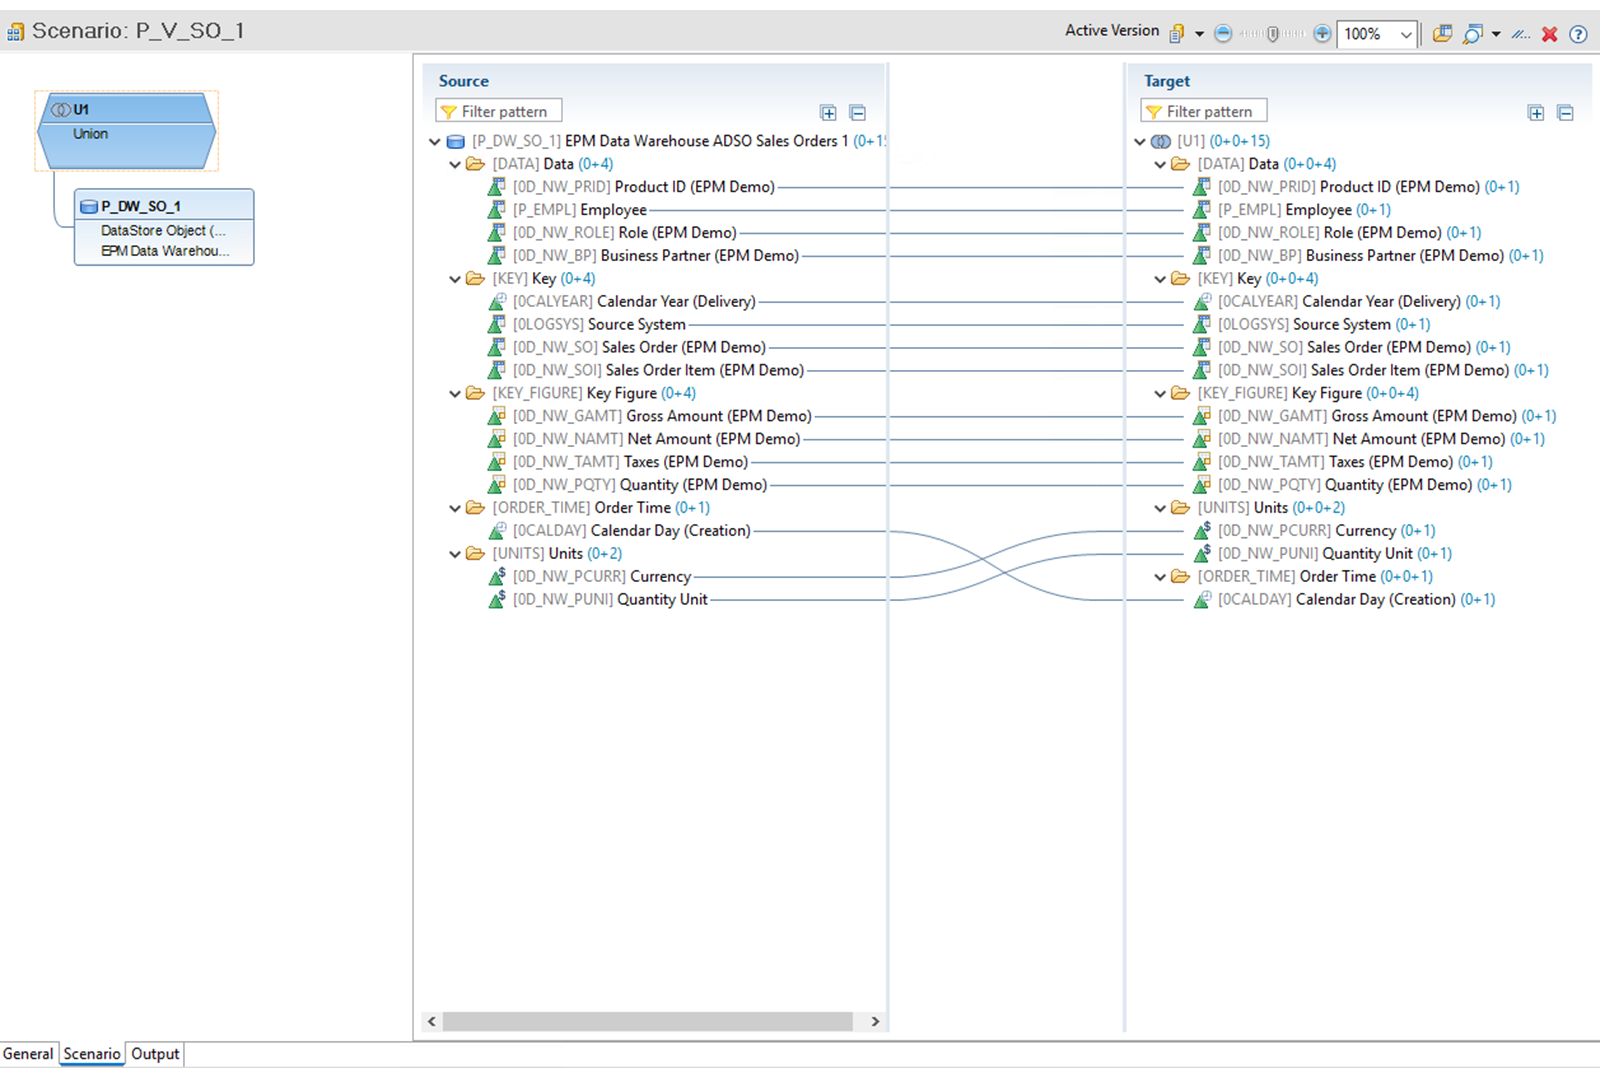1600x1078 pixels.
Task: Click the P_DW_SO_1 database icon in Source tree
Action: click(x=455, y=142)
